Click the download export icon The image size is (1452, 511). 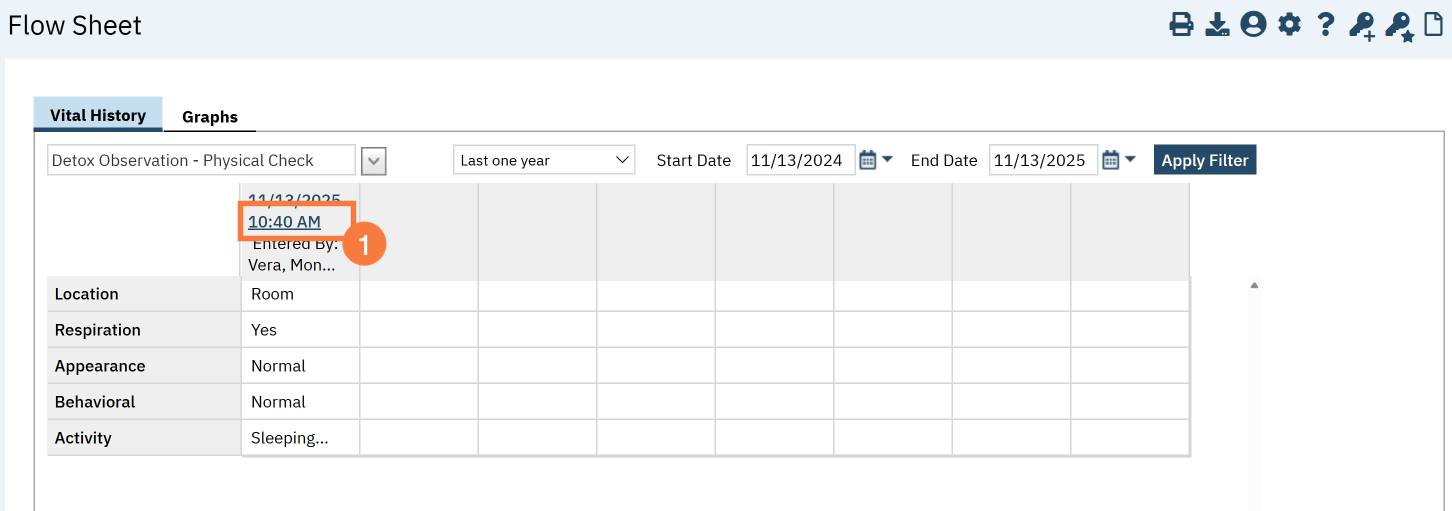tap(1217, 25)
